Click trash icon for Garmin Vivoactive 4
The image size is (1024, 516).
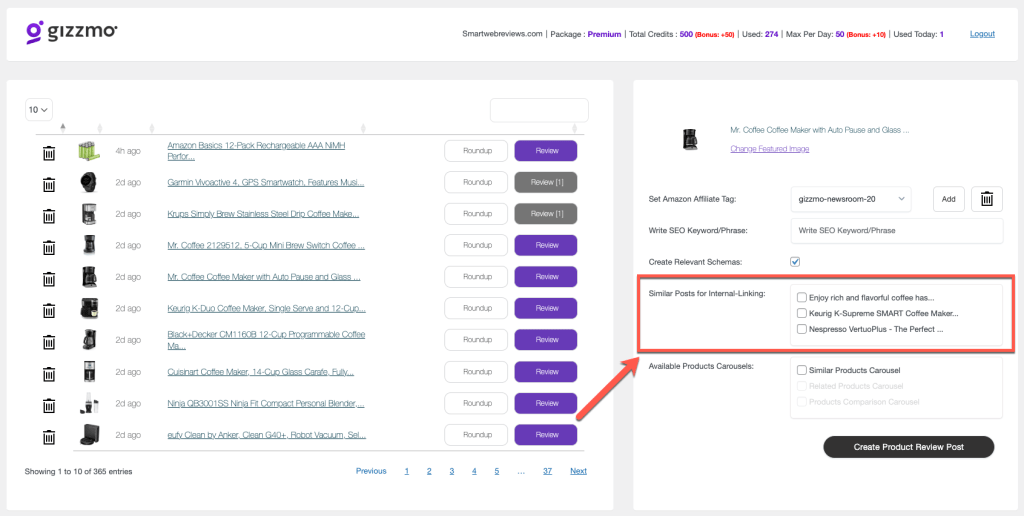coord(48,184)
